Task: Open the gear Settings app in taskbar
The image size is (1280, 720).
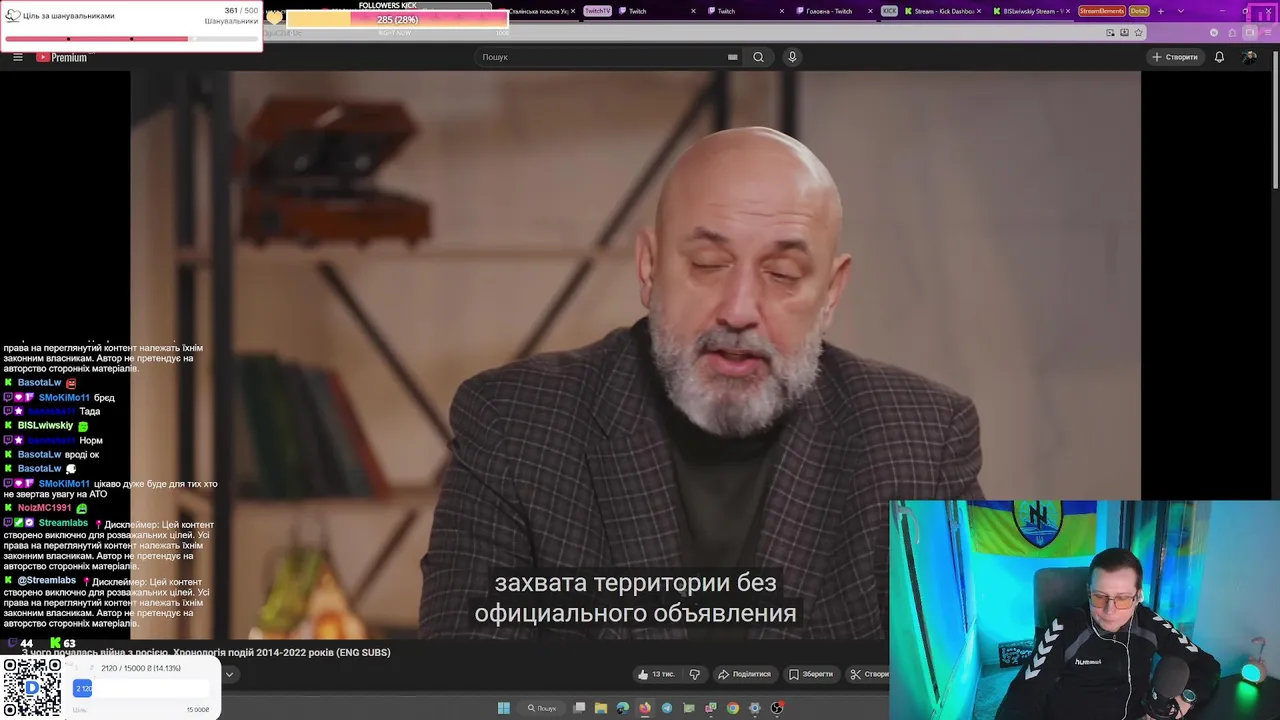Action: pos(755,708)
